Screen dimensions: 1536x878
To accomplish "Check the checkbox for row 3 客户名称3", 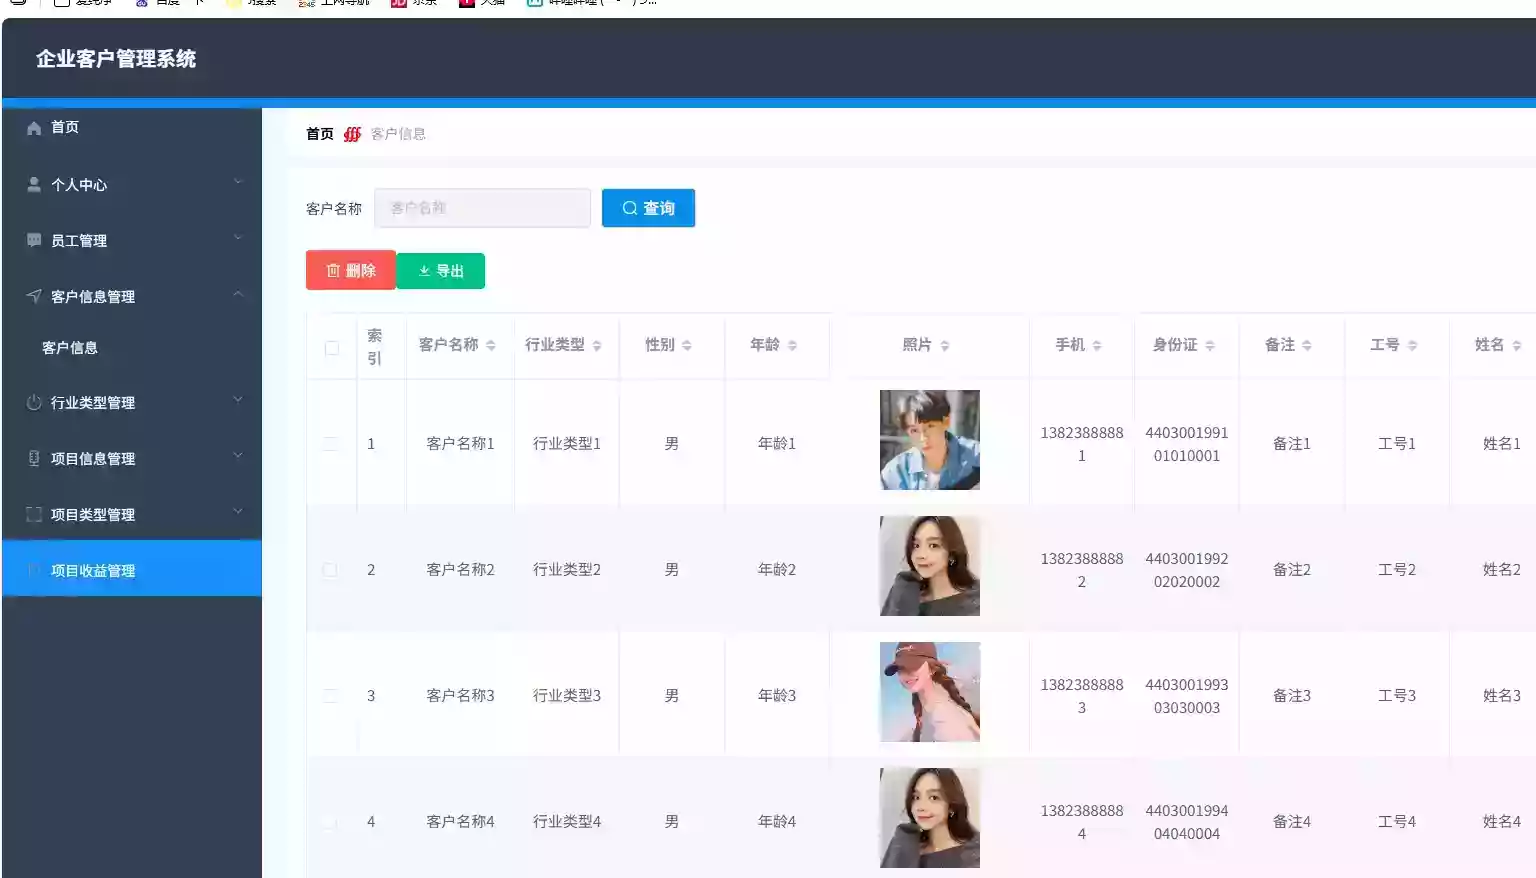I will click(330, 695).
